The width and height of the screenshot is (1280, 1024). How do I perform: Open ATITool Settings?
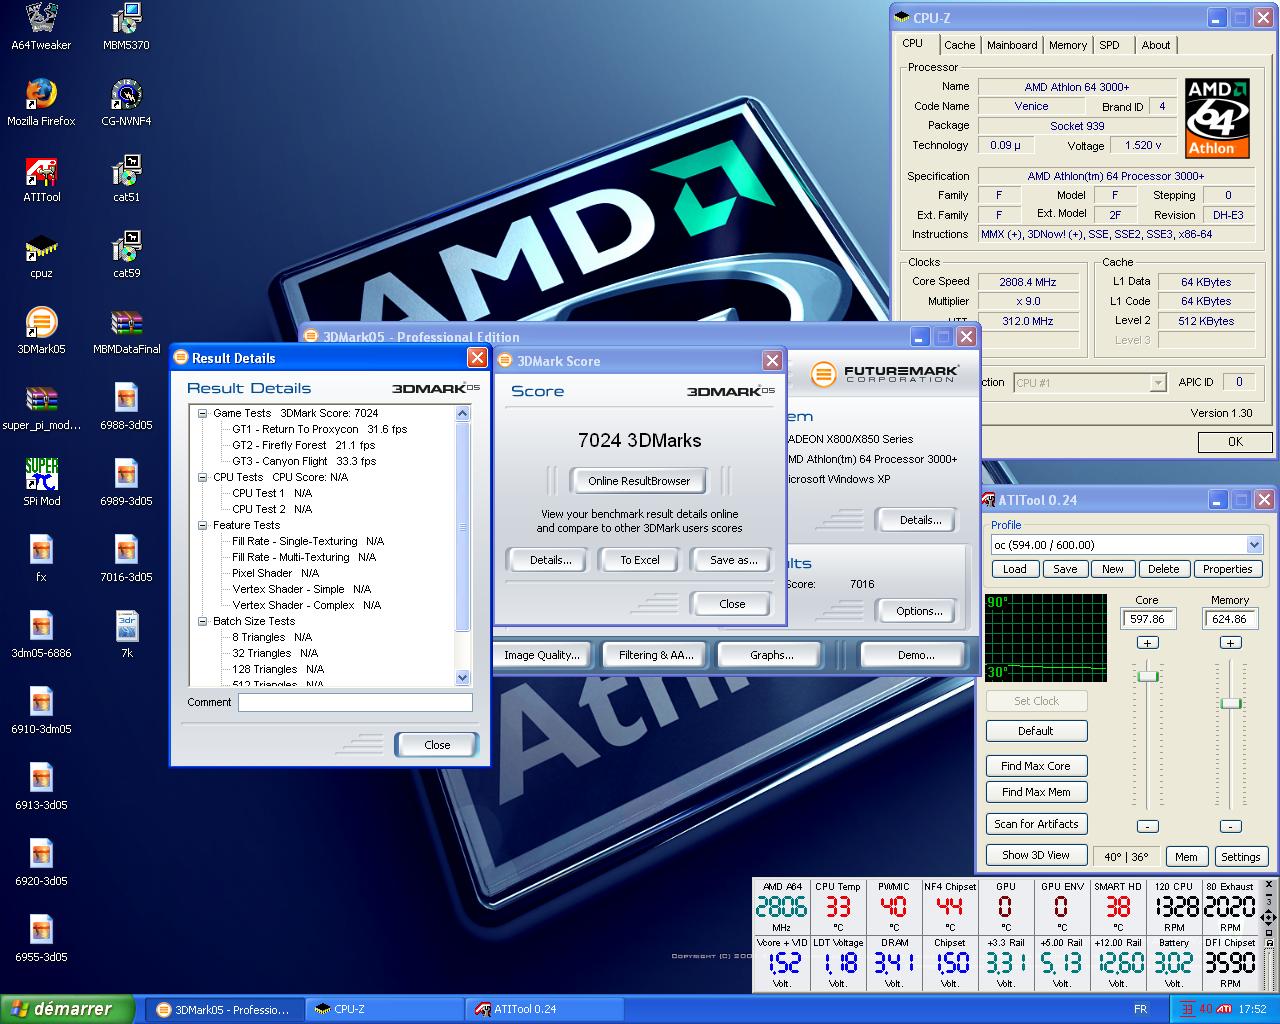coord(1240,857)
